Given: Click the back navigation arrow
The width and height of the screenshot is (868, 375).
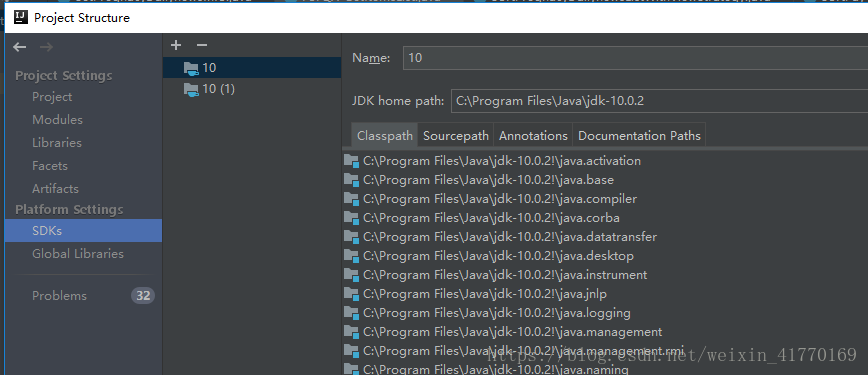Looking at the screenshot, I should pyautogui.click(x=20, y=47).
